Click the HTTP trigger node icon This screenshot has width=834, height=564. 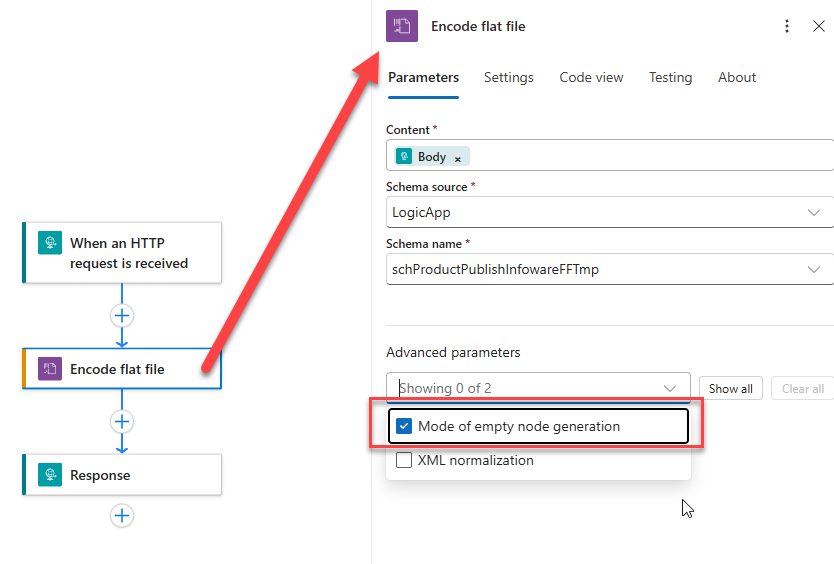[x=50, y=243]
